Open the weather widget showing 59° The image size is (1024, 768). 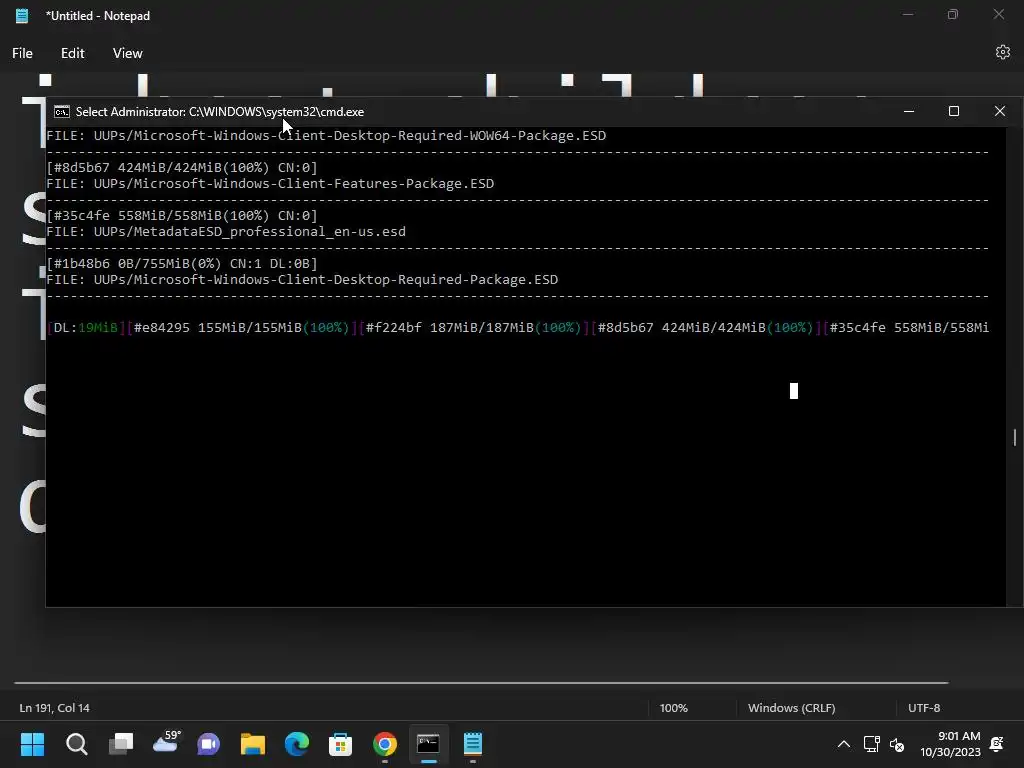[166, 743]
